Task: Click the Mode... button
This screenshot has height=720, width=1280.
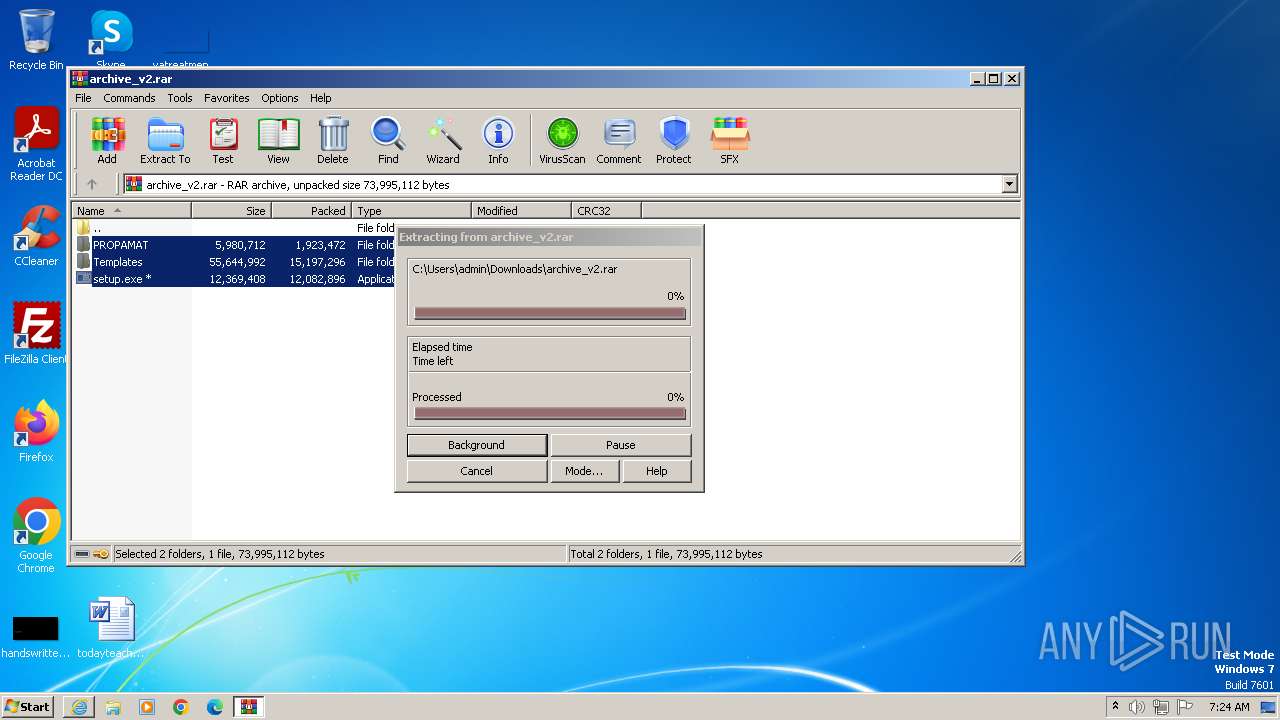Action: (584, 471)
